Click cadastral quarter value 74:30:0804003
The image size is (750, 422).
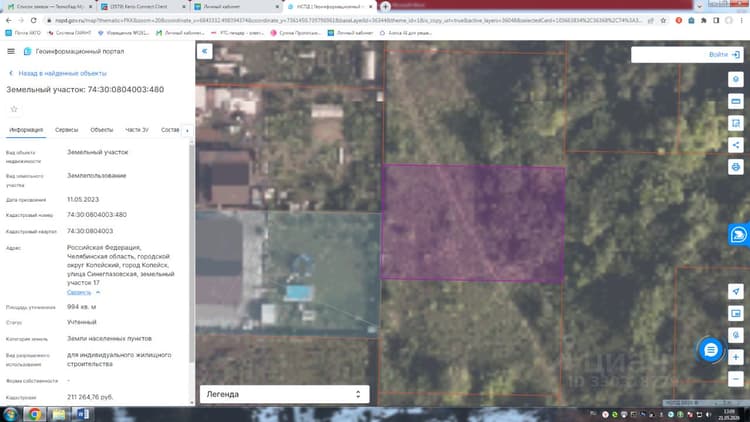90,231
